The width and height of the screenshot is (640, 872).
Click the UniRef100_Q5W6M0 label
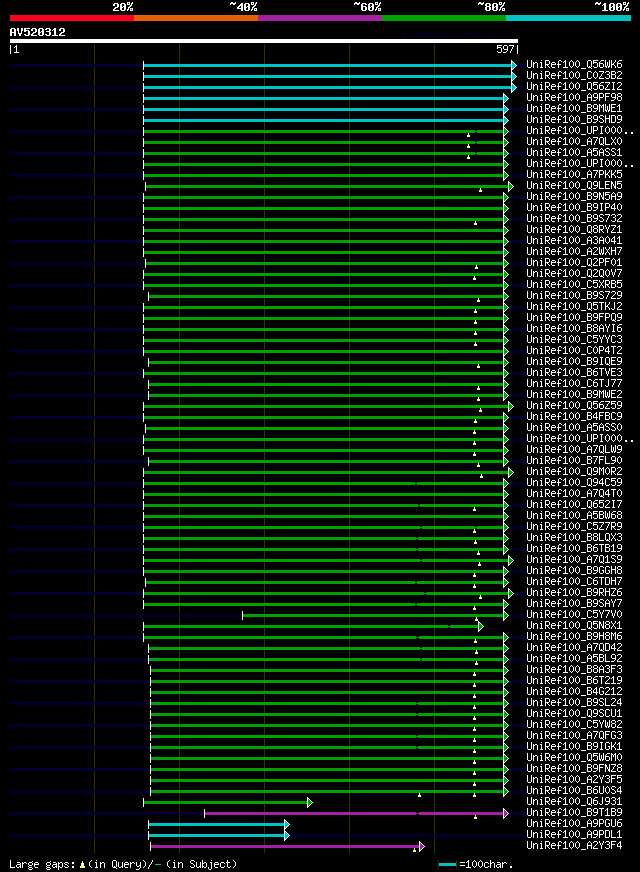[x=574, y=758]
